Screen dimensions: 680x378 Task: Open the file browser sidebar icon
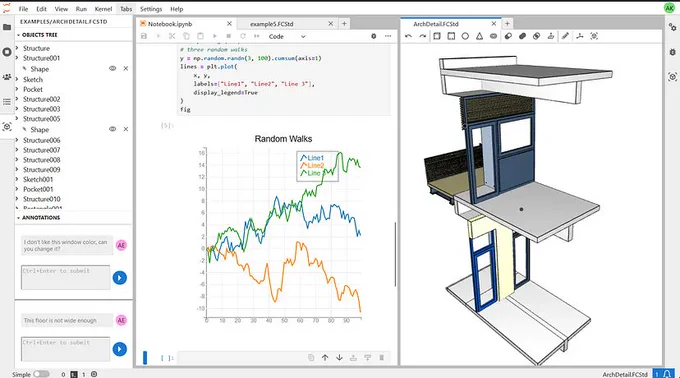tap(7, 27)
